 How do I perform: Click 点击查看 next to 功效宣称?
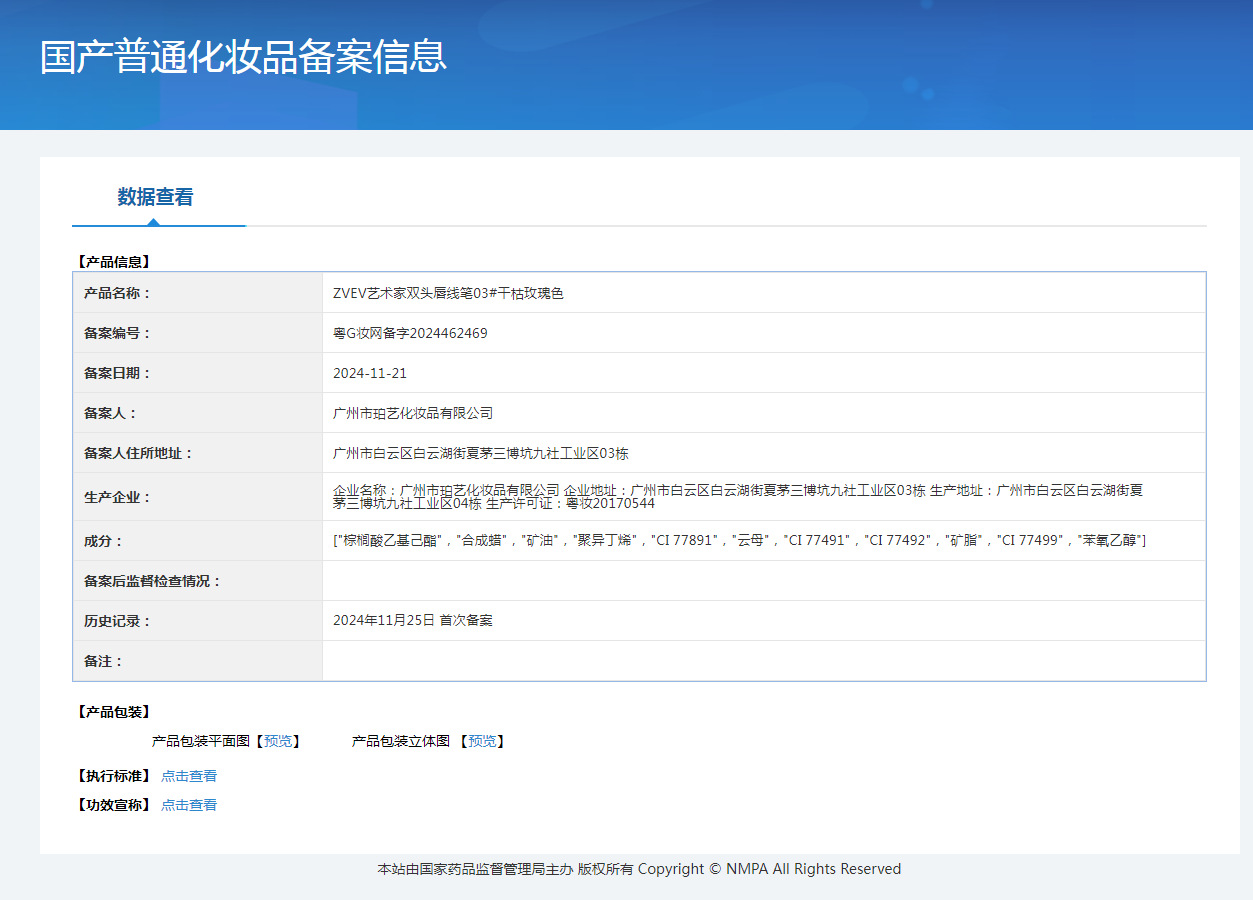coord(189,805)
